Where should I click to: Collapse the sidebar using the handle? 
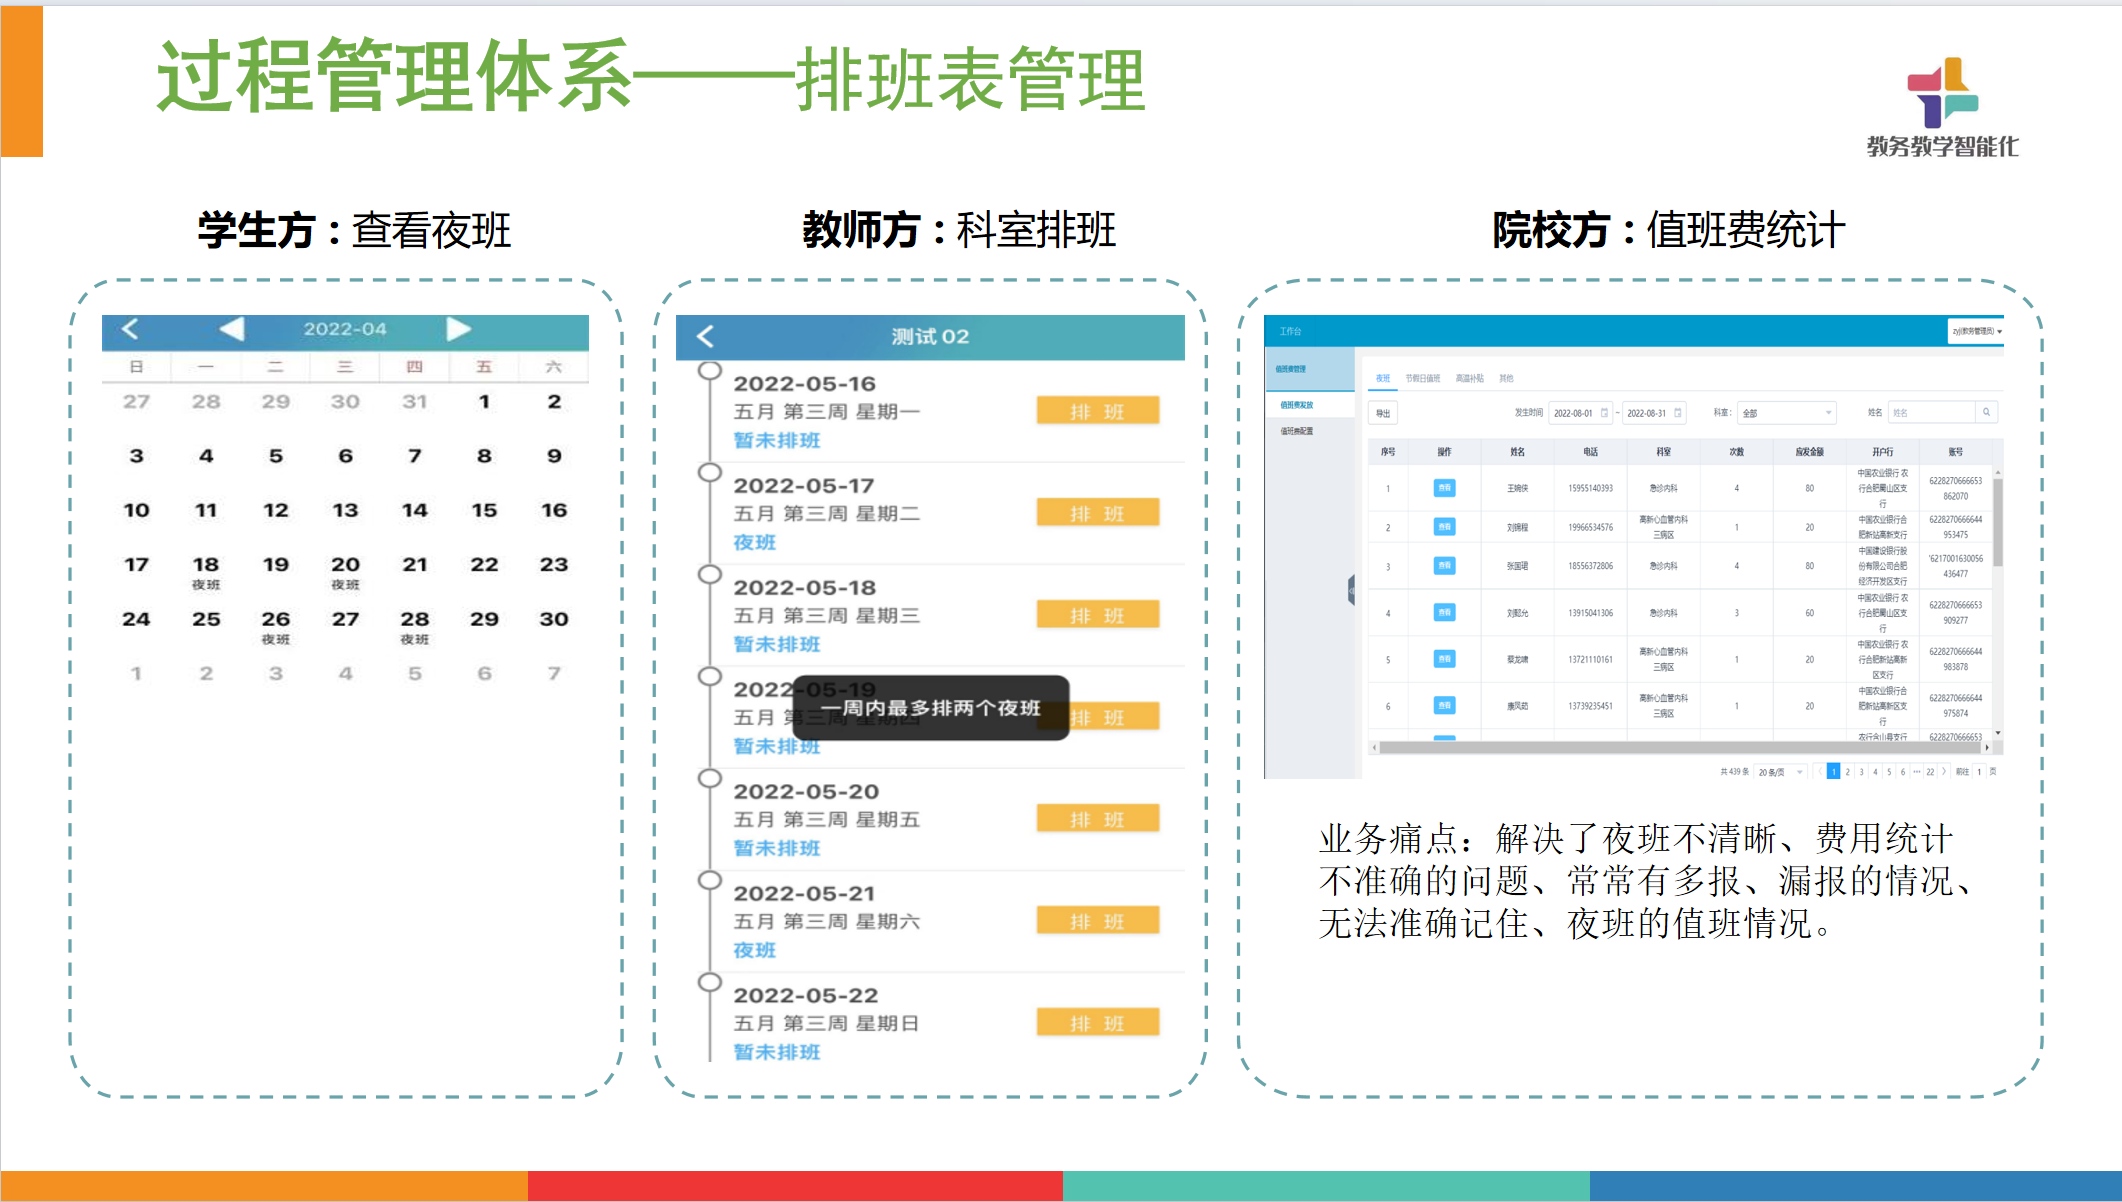click(x=1351, y=591)
